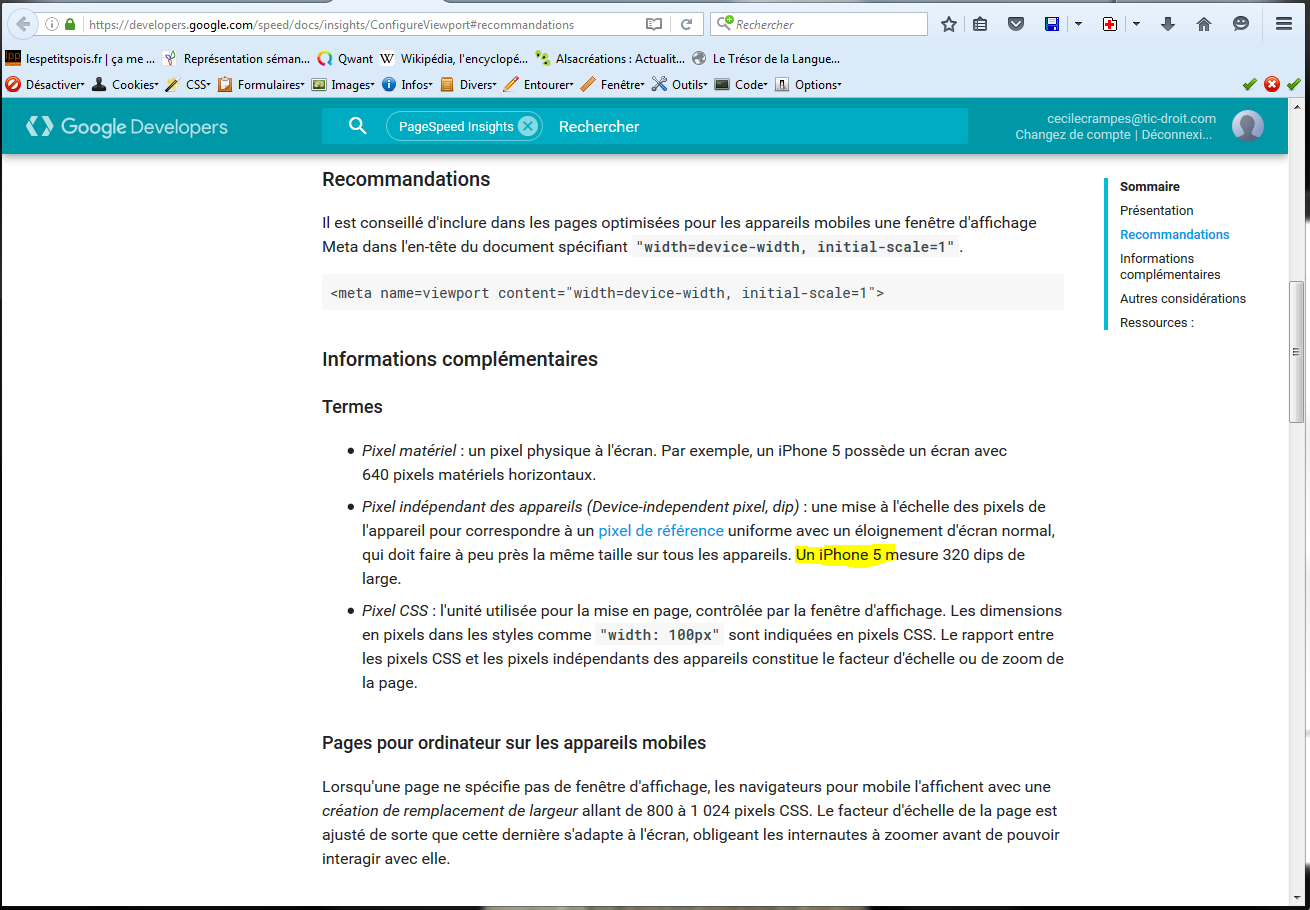Click the blue floppy disk save icon
Viewport: 1310px width, 910px height.
[1052, 24]
